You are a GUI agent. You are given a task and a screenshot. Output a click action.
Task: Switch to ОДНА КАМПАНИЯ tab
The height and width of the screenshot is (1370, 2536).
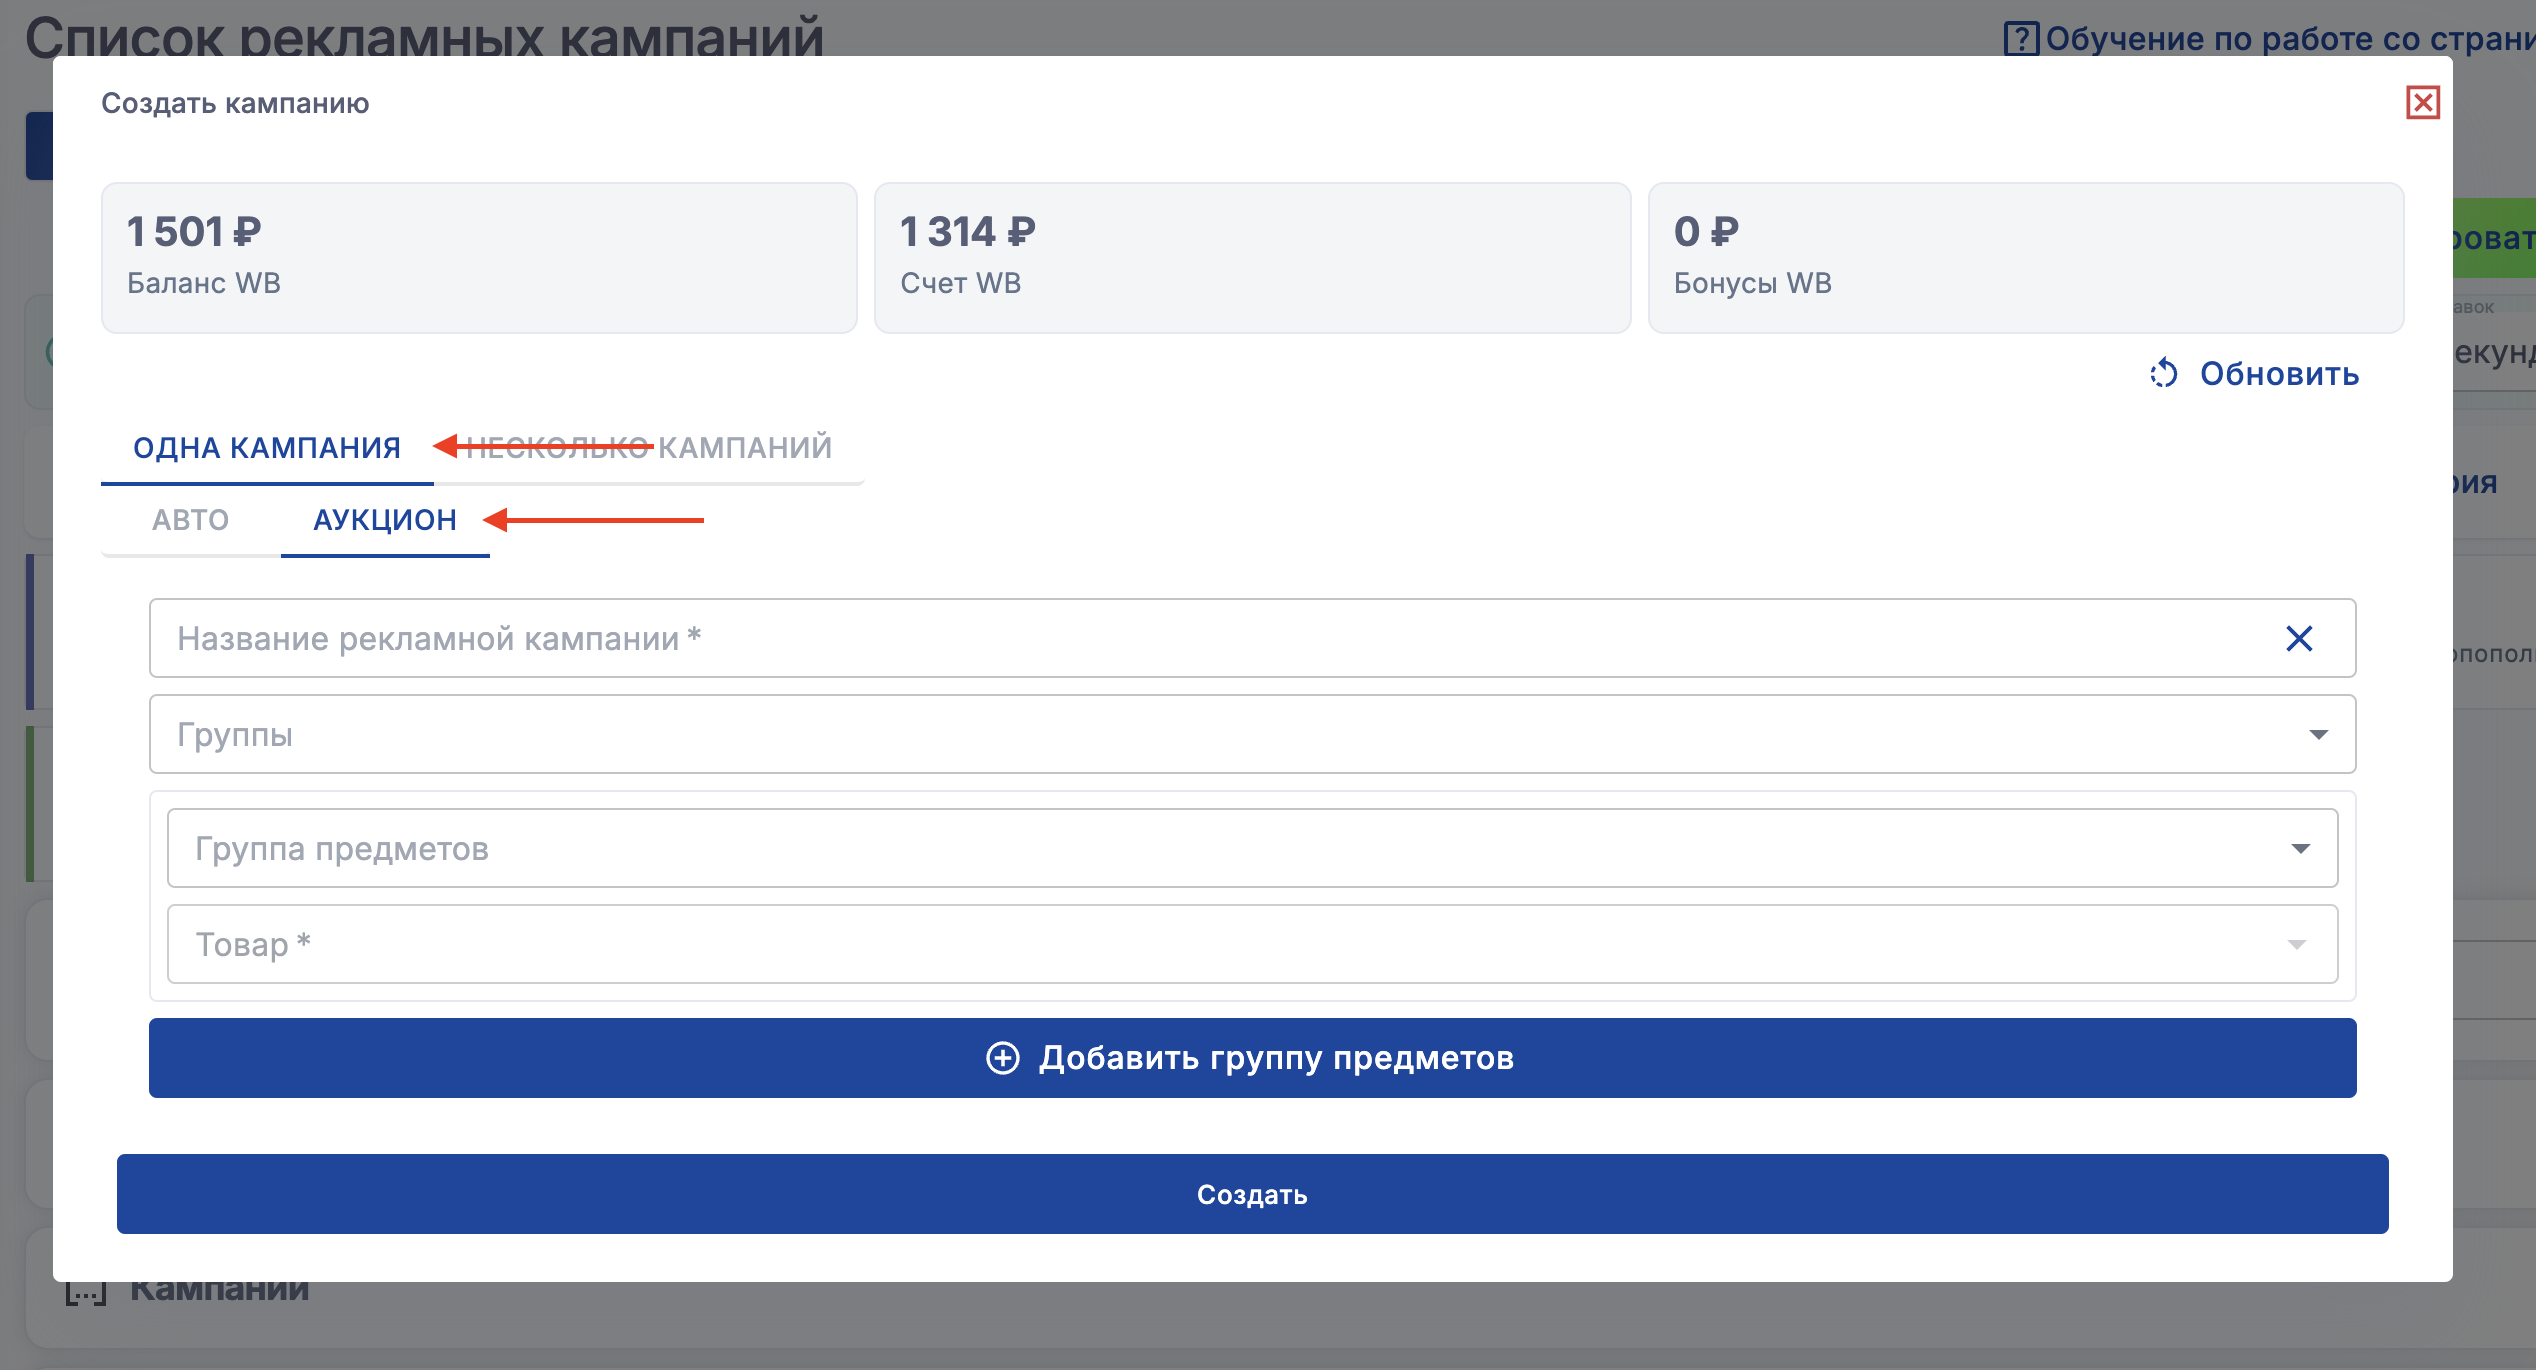click(x=267, y=448)
